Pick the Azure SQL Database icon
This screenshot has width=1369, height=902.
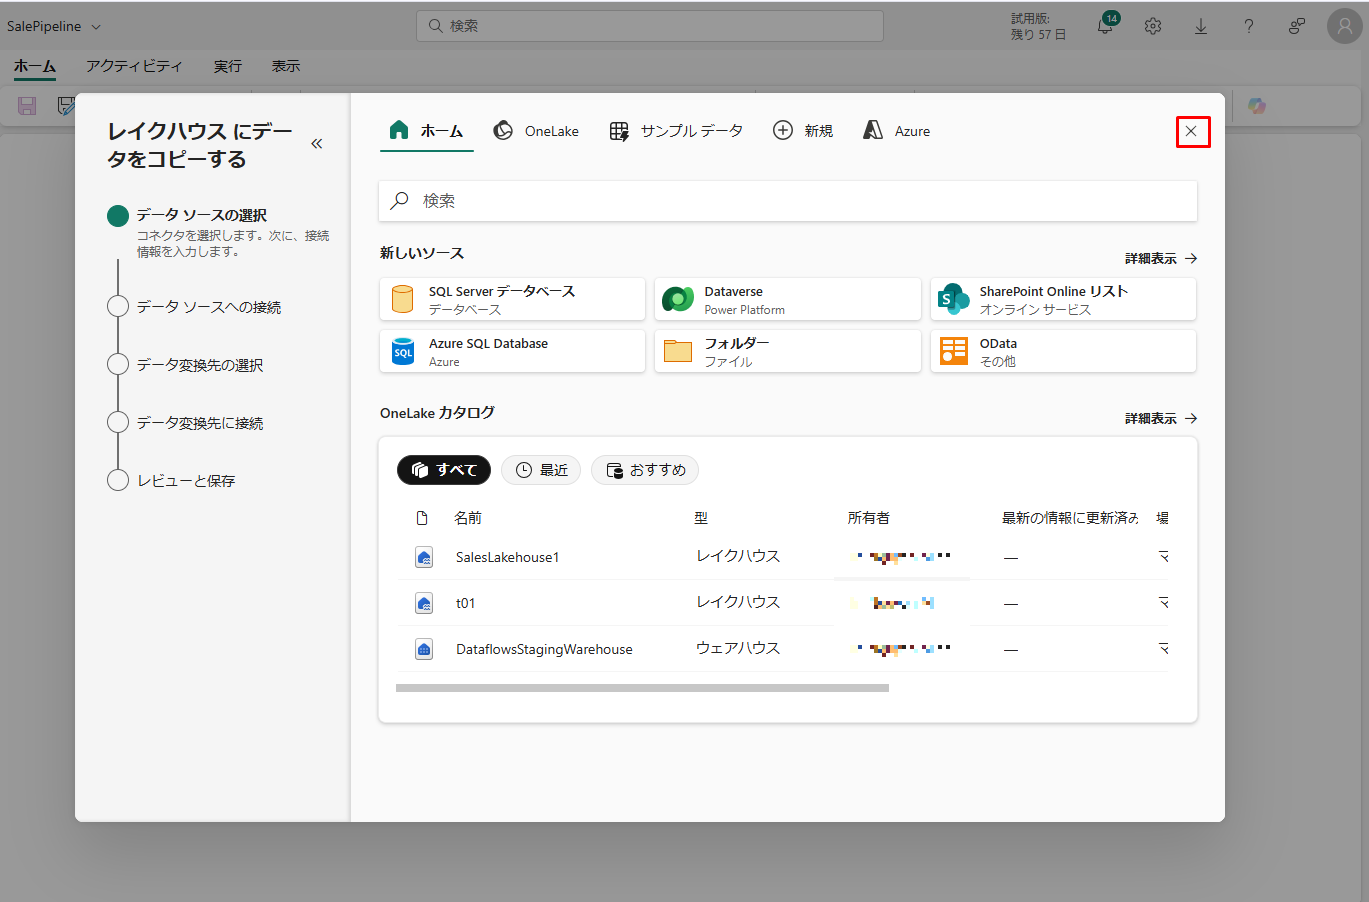tap(403, 351)
